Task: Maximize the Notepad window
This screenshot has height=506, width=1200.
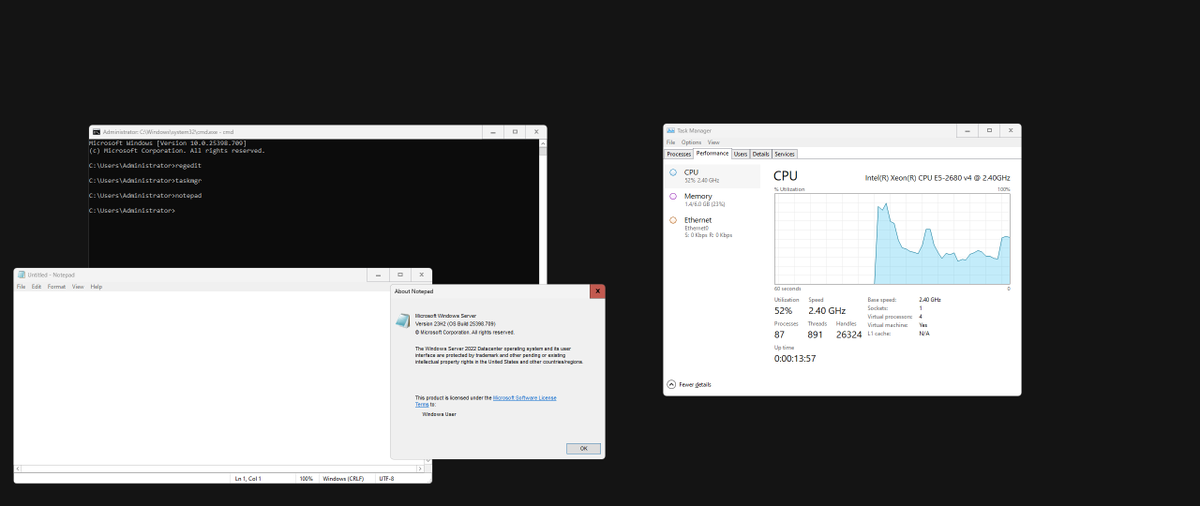Action: pos(400,274)
